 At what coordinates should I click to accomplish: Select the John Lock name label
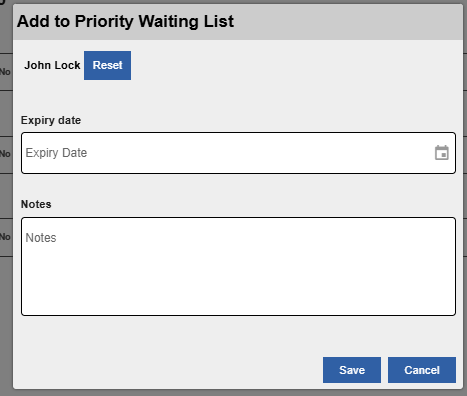coord(52,65)
